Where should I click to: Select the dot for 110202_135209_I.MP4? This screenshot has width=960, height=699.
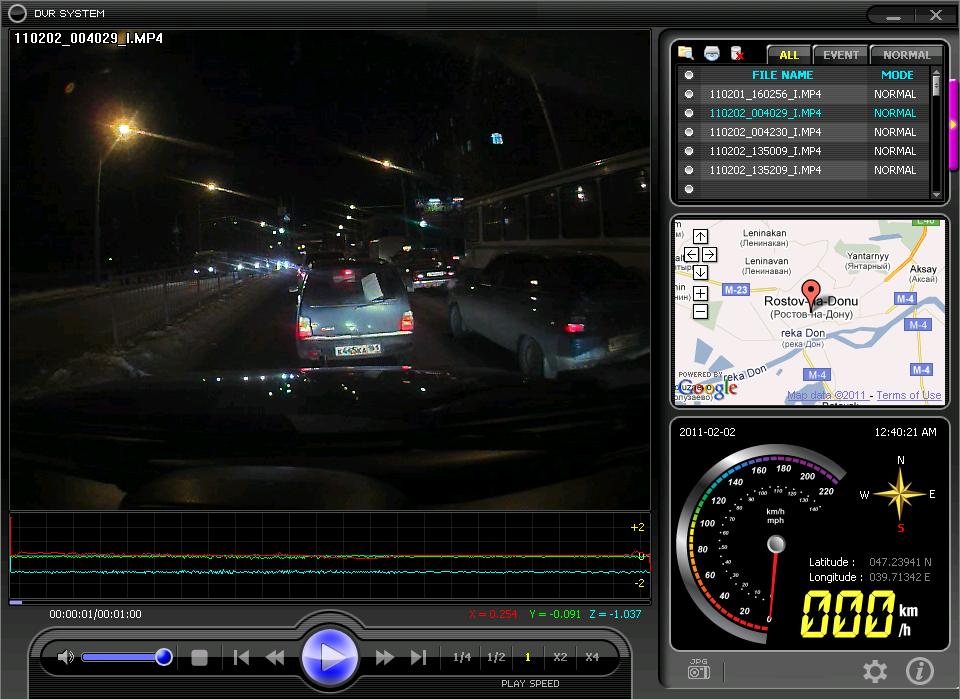click(689, 170)
